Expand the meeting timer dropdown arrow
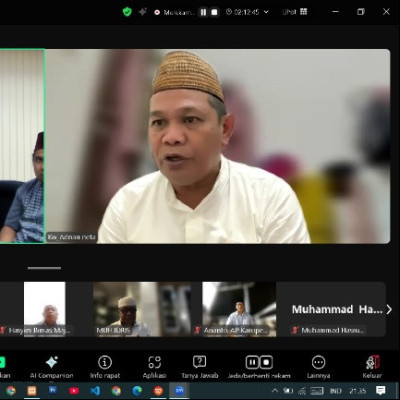400x400 pixels. tap(266, 12)
